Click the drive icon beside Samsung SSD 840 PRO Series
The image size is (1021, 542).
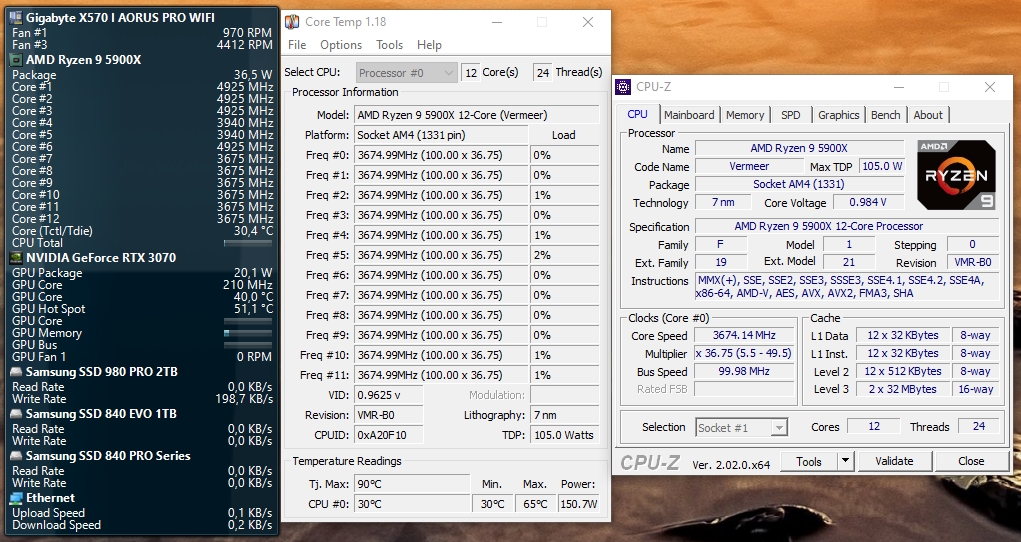coord(17,456)
